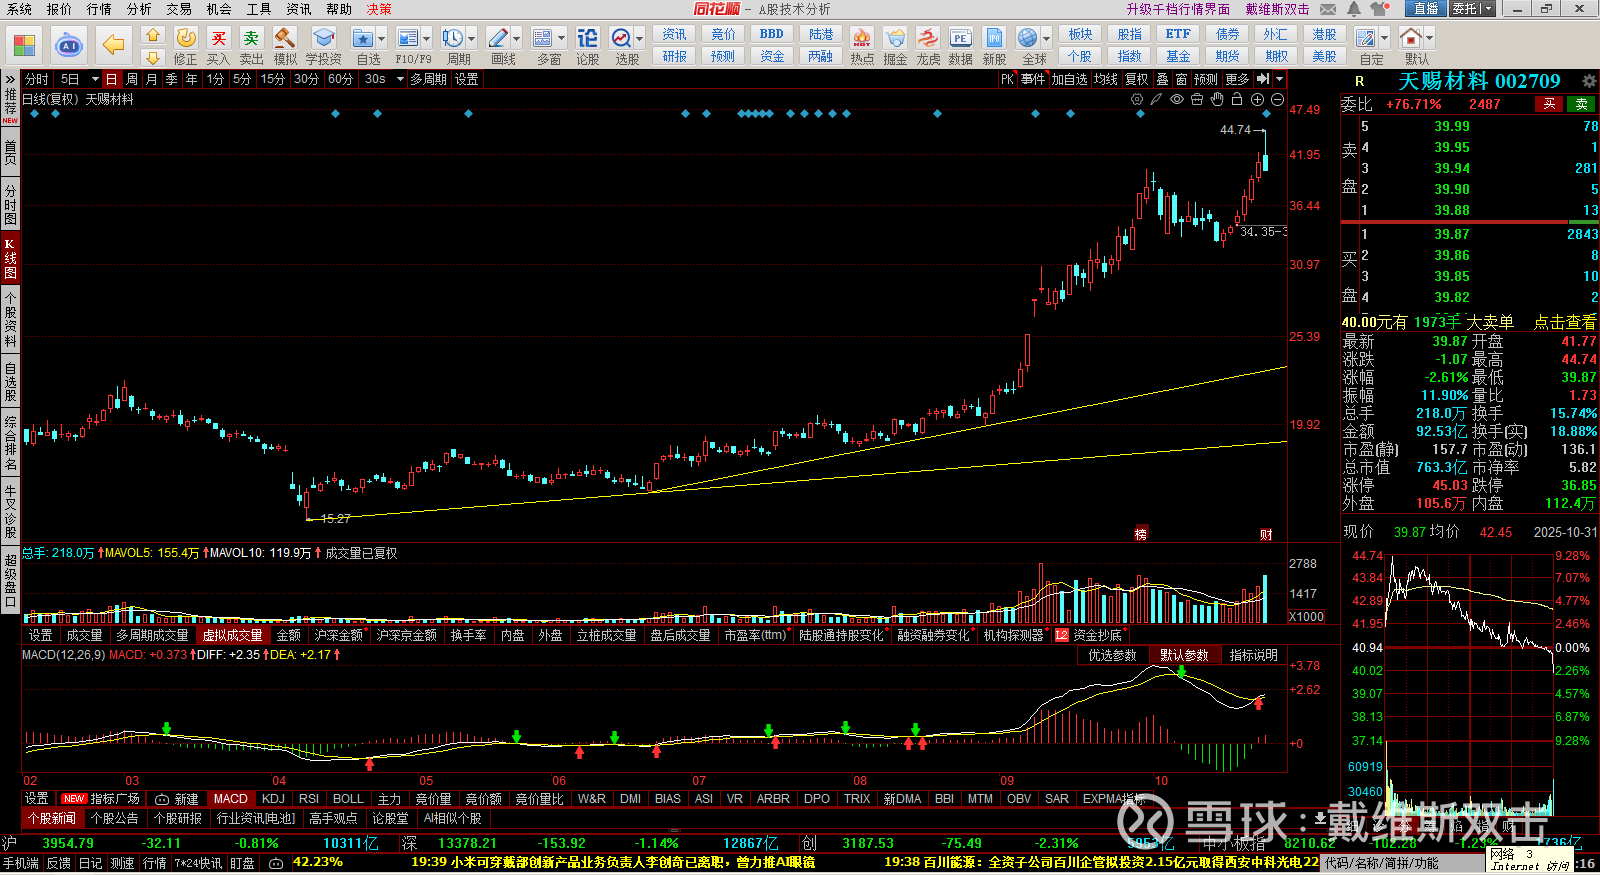Open chart settings gear icon above chart

click(1137, 99)
